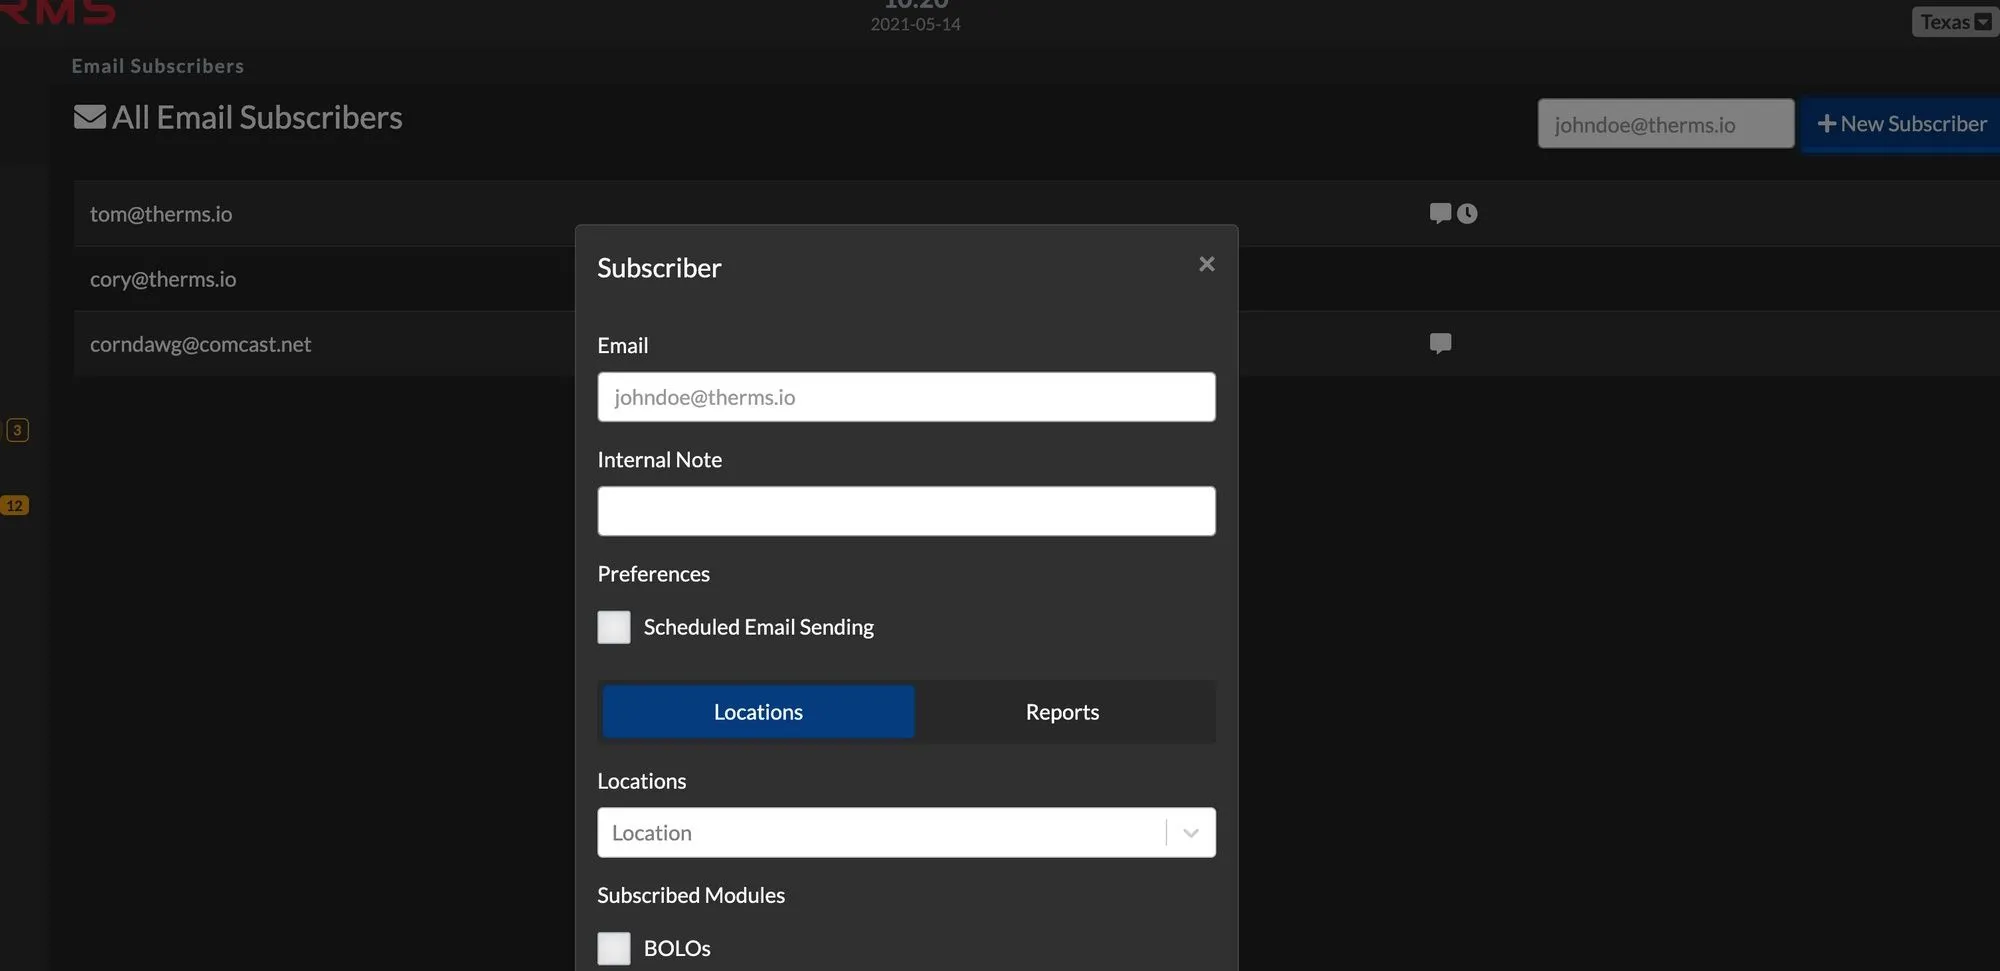Image resolution: width=2000 pixels, height=971 pixels.
Task: Open the Location dropdown chevron arrow
Action: pyautogui.click(x=1190, y=832)
